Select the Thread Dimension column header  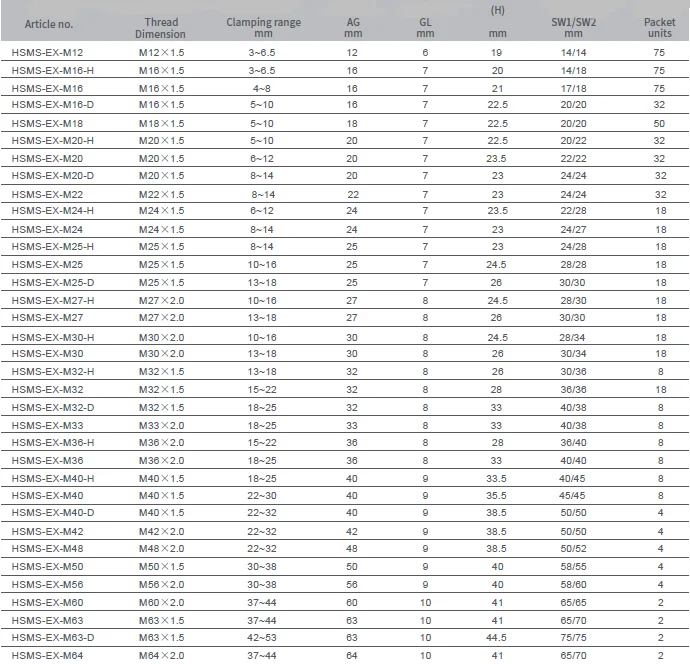[x=161, y=28]
